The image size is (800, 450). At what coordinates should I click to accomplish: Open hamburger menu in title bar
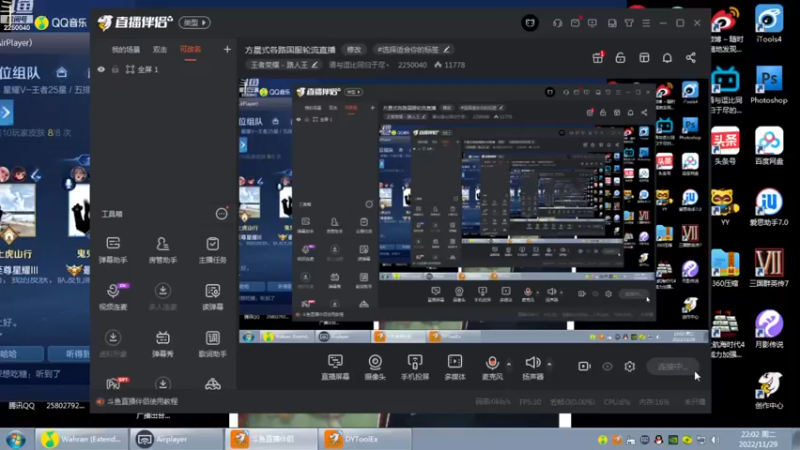646,23
